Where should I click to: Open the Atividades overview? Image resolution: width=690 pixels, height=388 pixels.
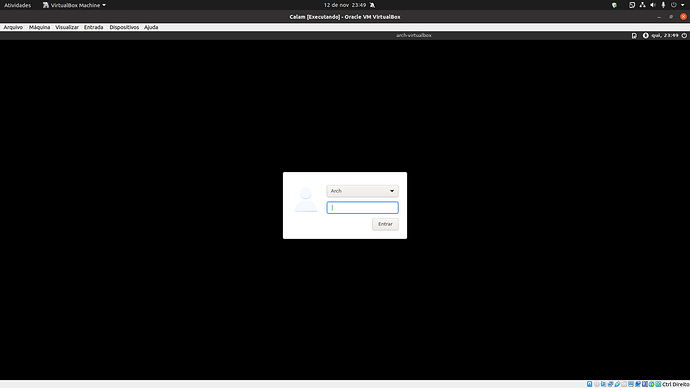point(18,5)
